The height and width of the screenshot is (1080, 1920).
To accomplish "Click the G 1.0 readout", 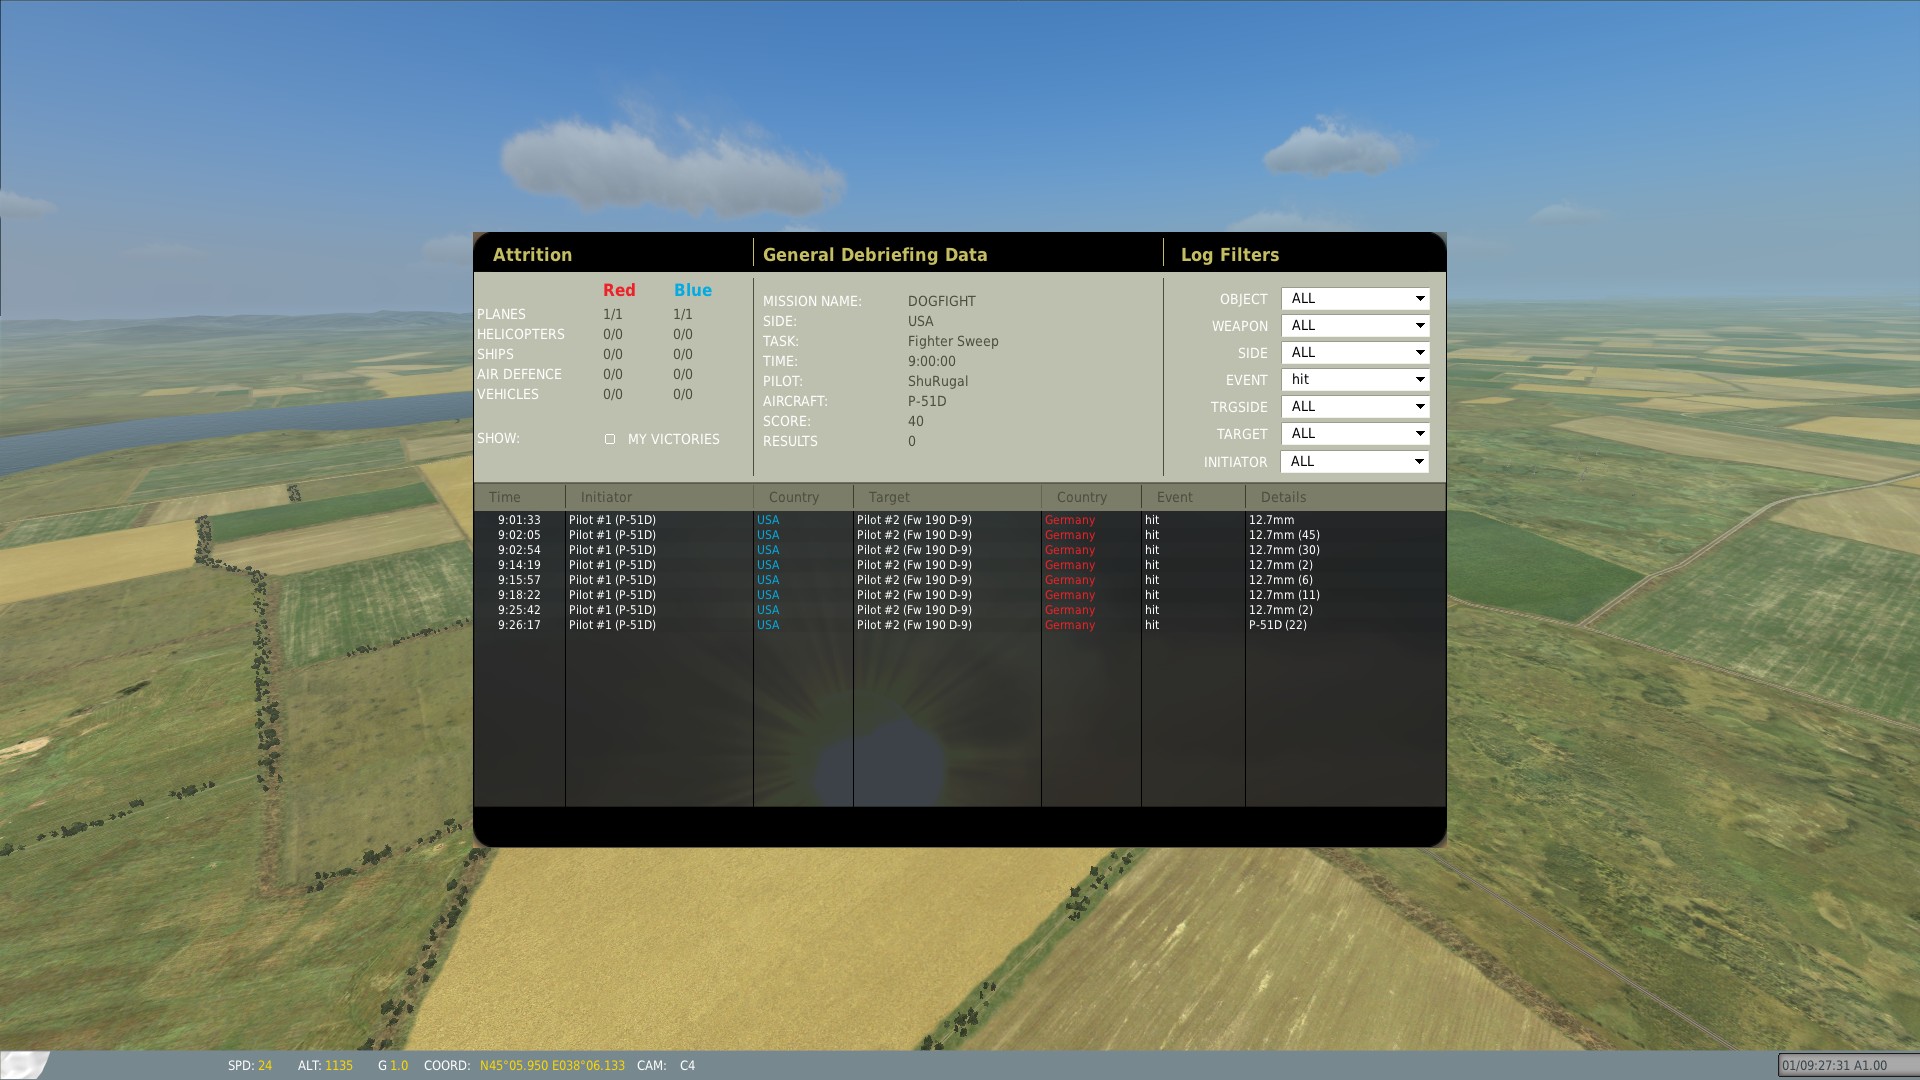I will 393,1065.
